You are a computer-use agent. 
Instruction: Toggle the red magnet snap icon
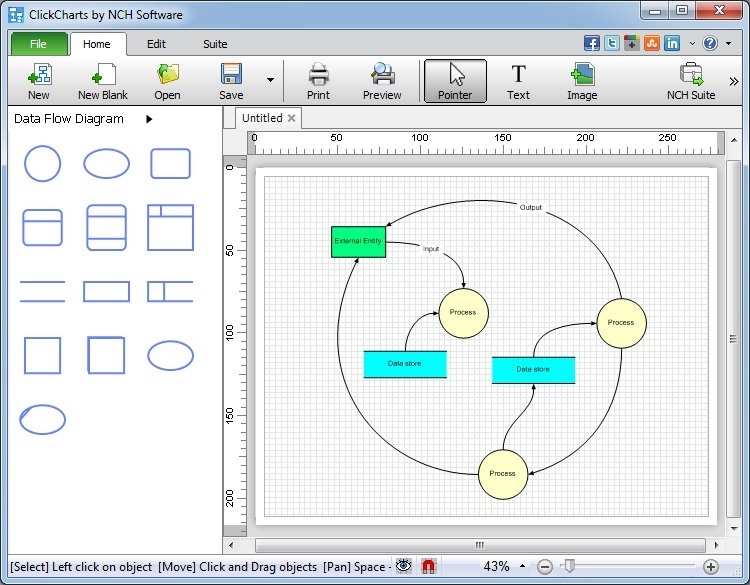[x=429, y=566]
